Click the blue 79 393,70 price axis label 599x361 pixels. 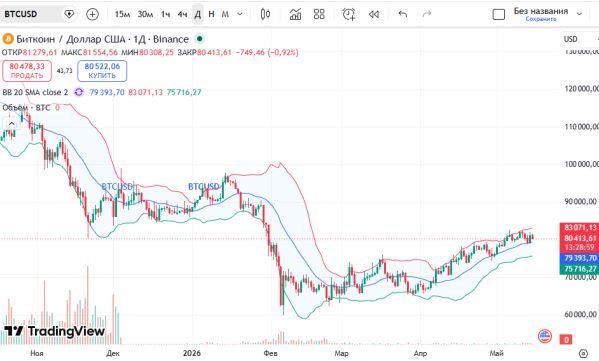coord(580,258)
